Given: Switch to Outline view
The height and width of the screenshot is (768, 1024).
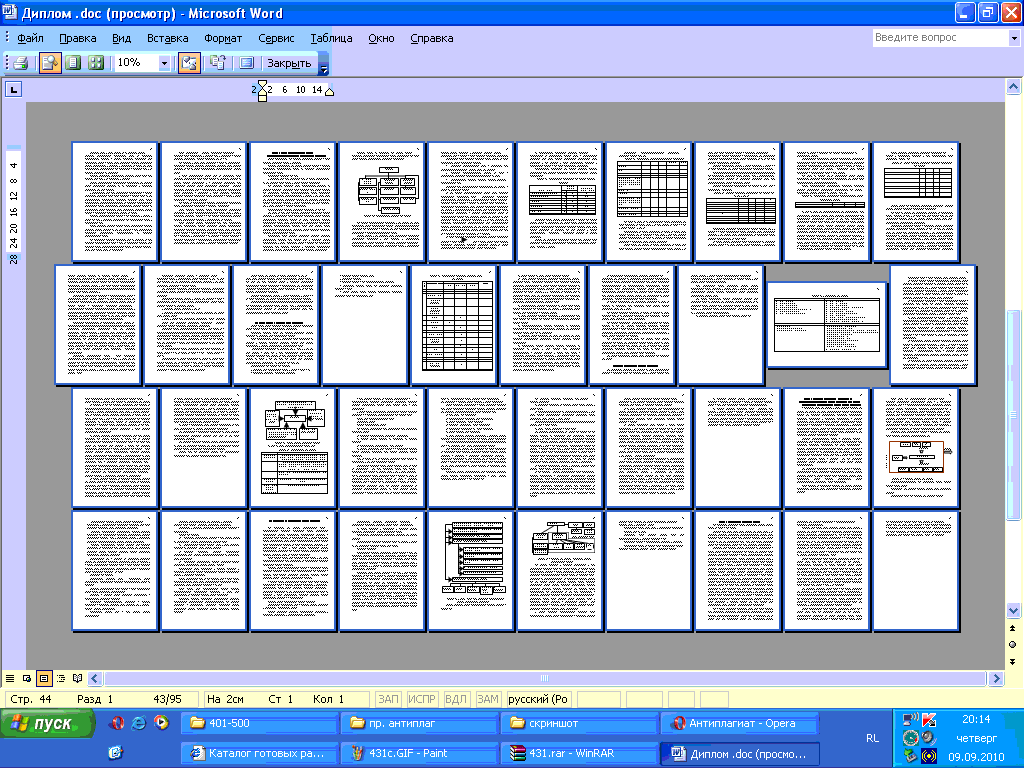Looking at the screenshot, I should tap(61, 679).
